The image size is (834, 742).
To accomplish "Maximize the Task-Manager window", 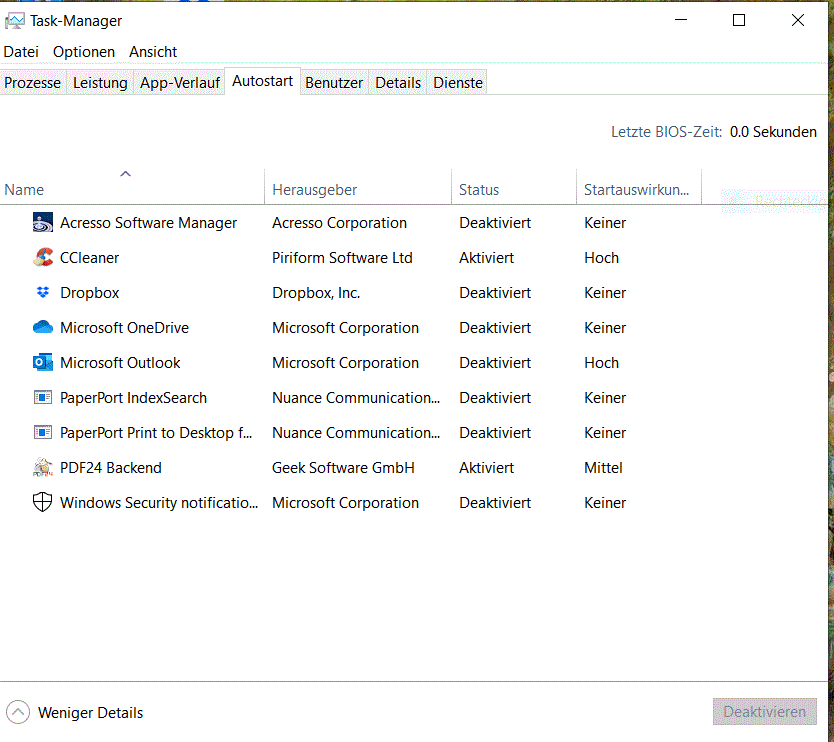I will [x=739, y=20].
